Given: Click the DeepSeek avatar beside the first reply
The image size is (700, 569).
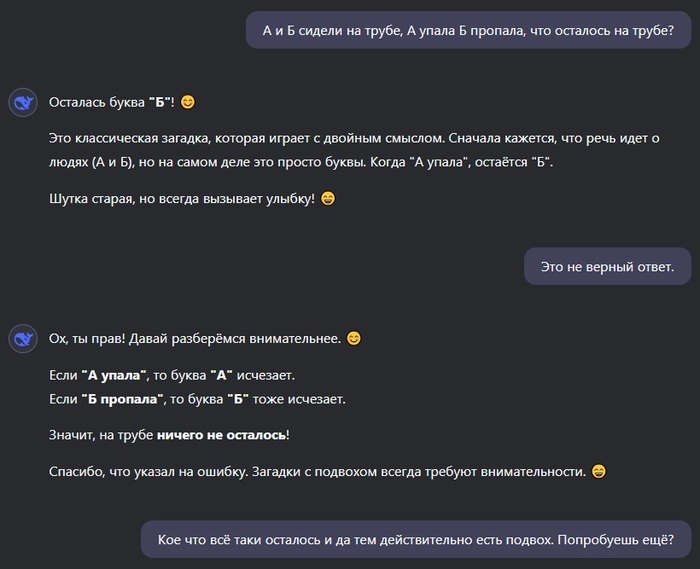Looking at the screenshot, I should [x=23, y=102].
